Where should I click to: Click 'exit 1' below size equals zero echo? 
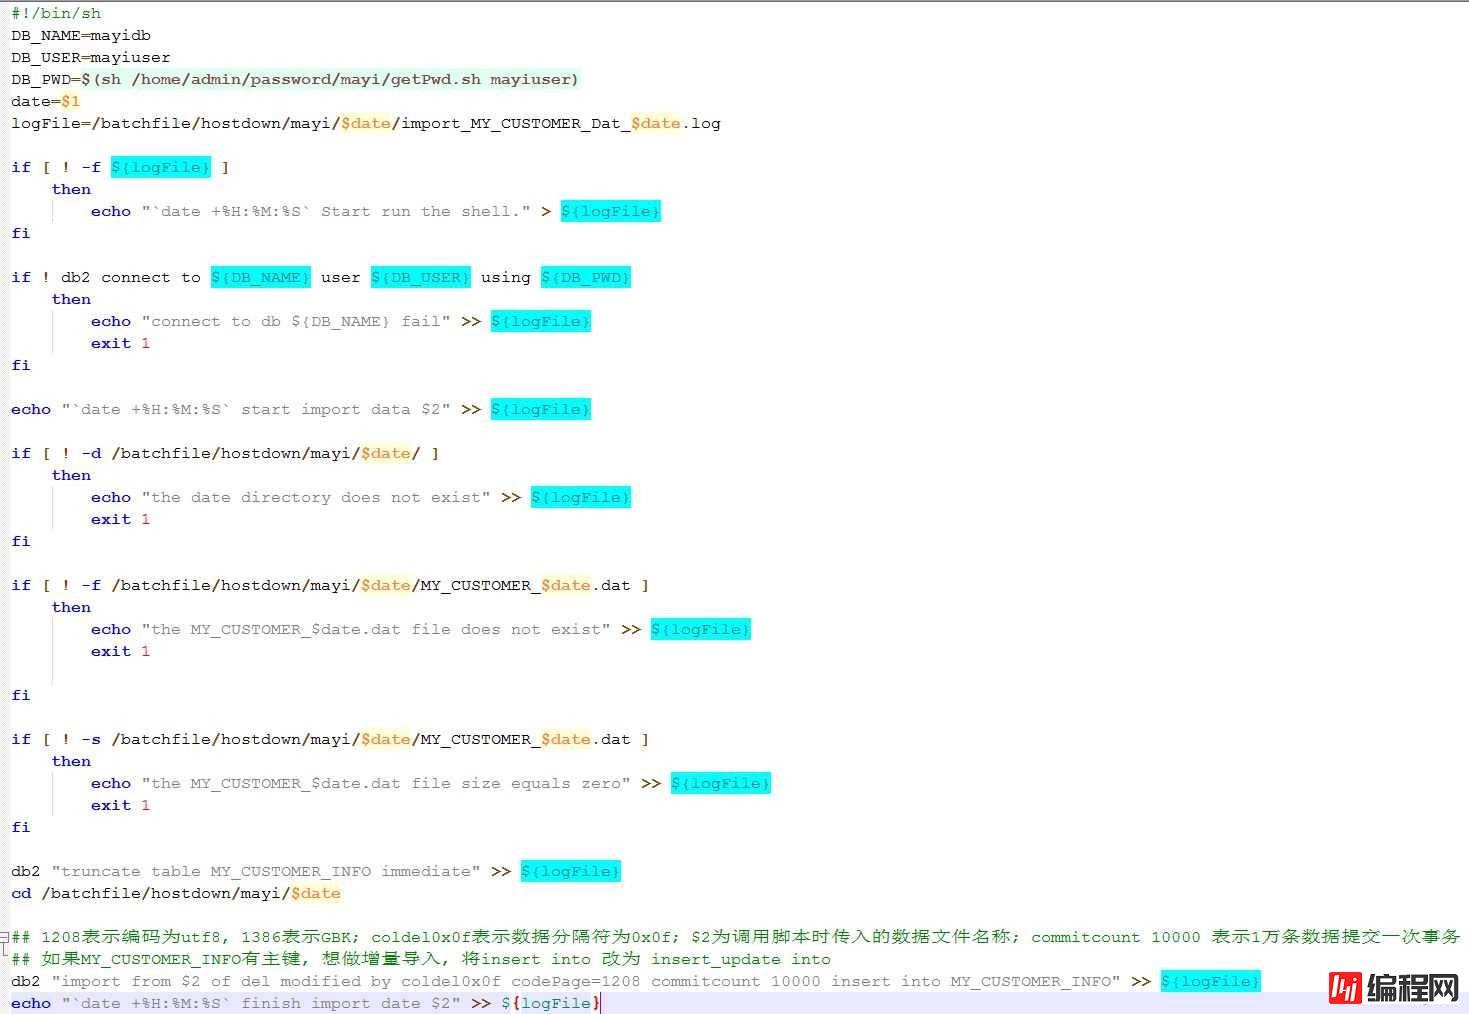coord(121,805)
